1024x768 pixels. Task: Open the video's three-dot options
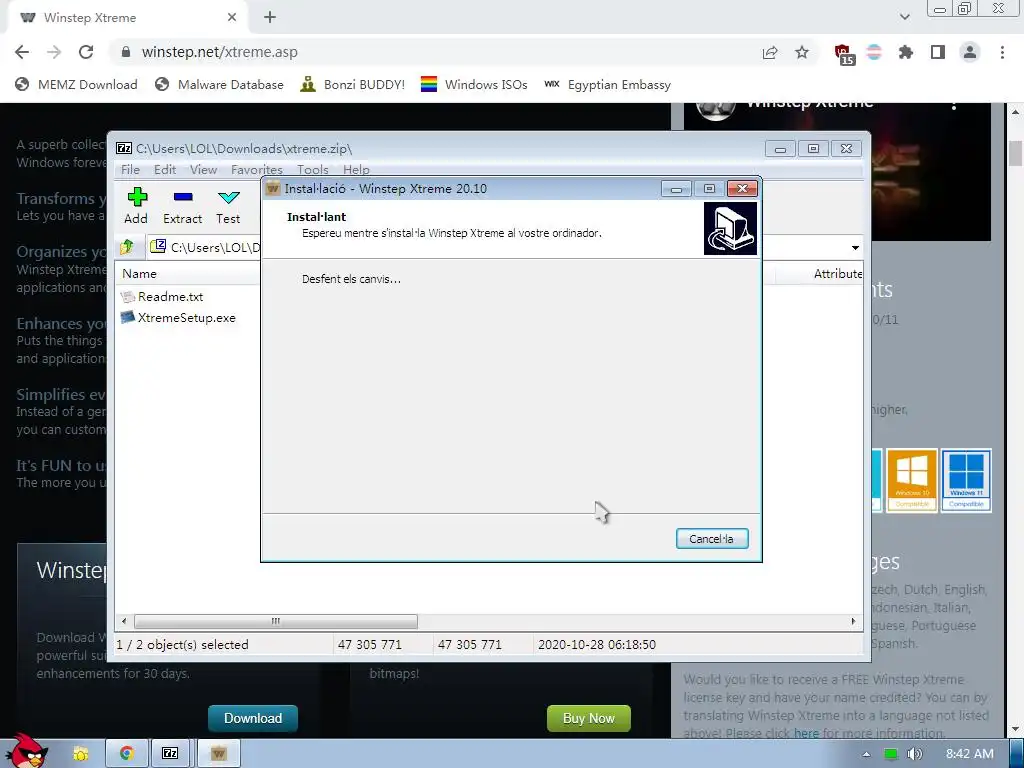pyautogui.click(x=954, y=105)
